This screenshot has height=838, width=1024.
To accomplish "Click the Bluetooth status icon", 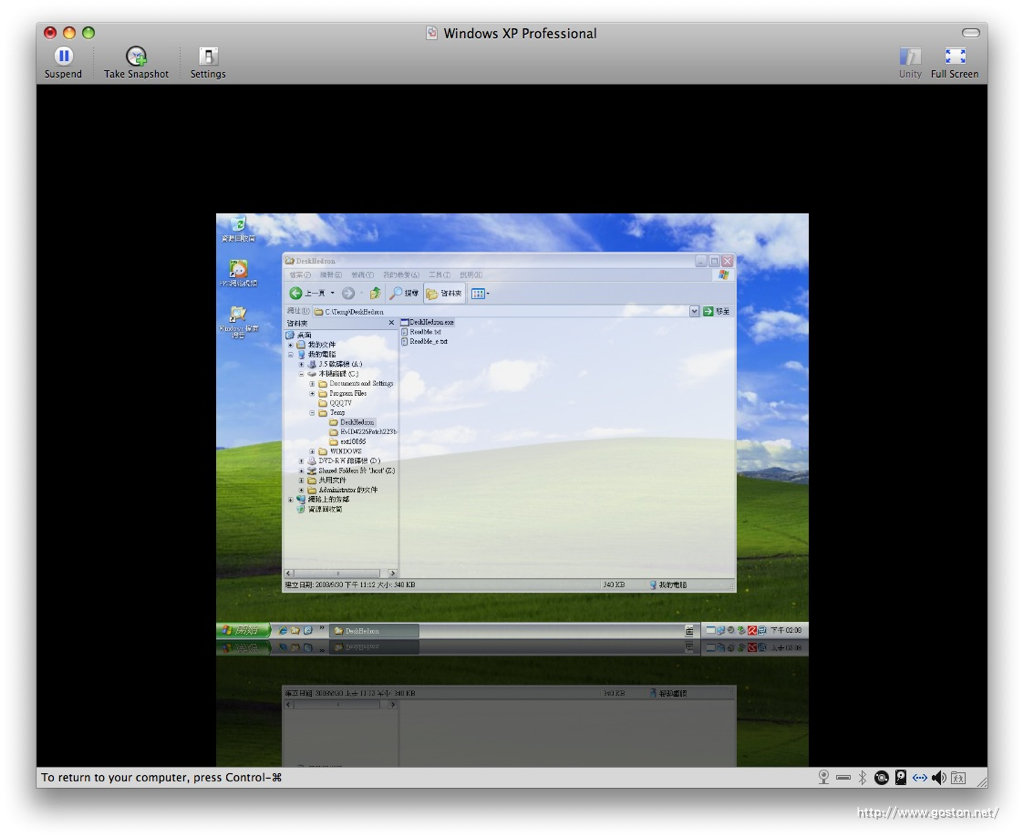I will pos(862,777).
